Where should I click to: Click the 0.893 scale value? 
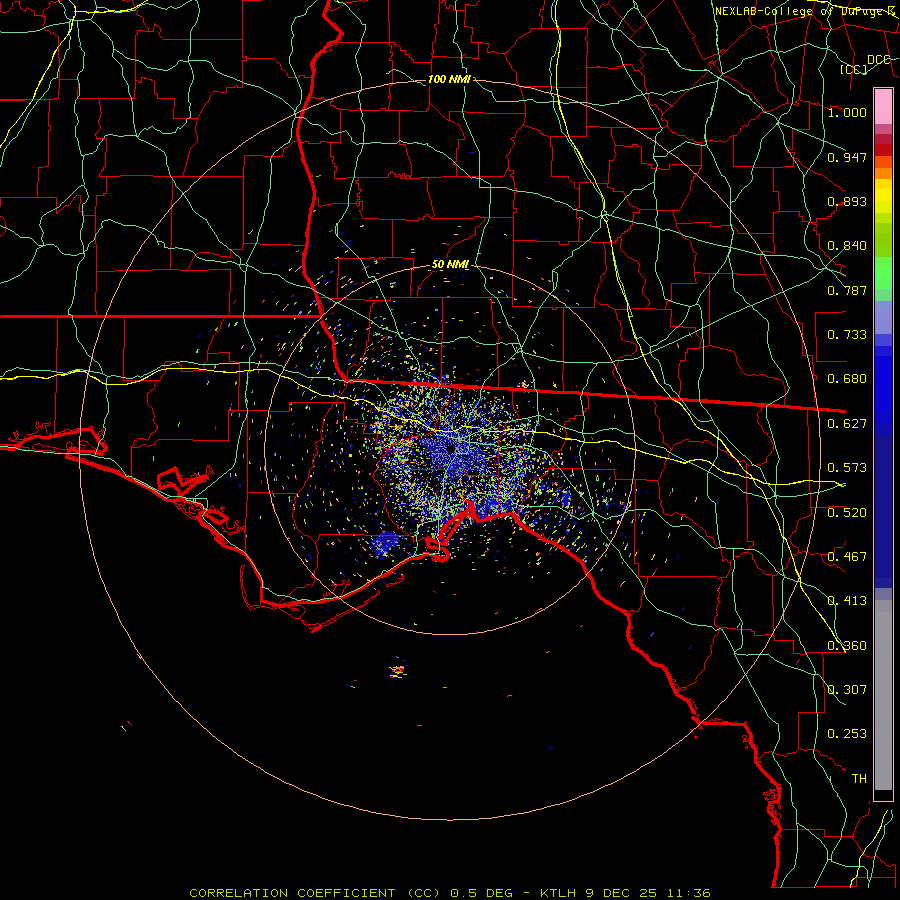coord(847,201)
